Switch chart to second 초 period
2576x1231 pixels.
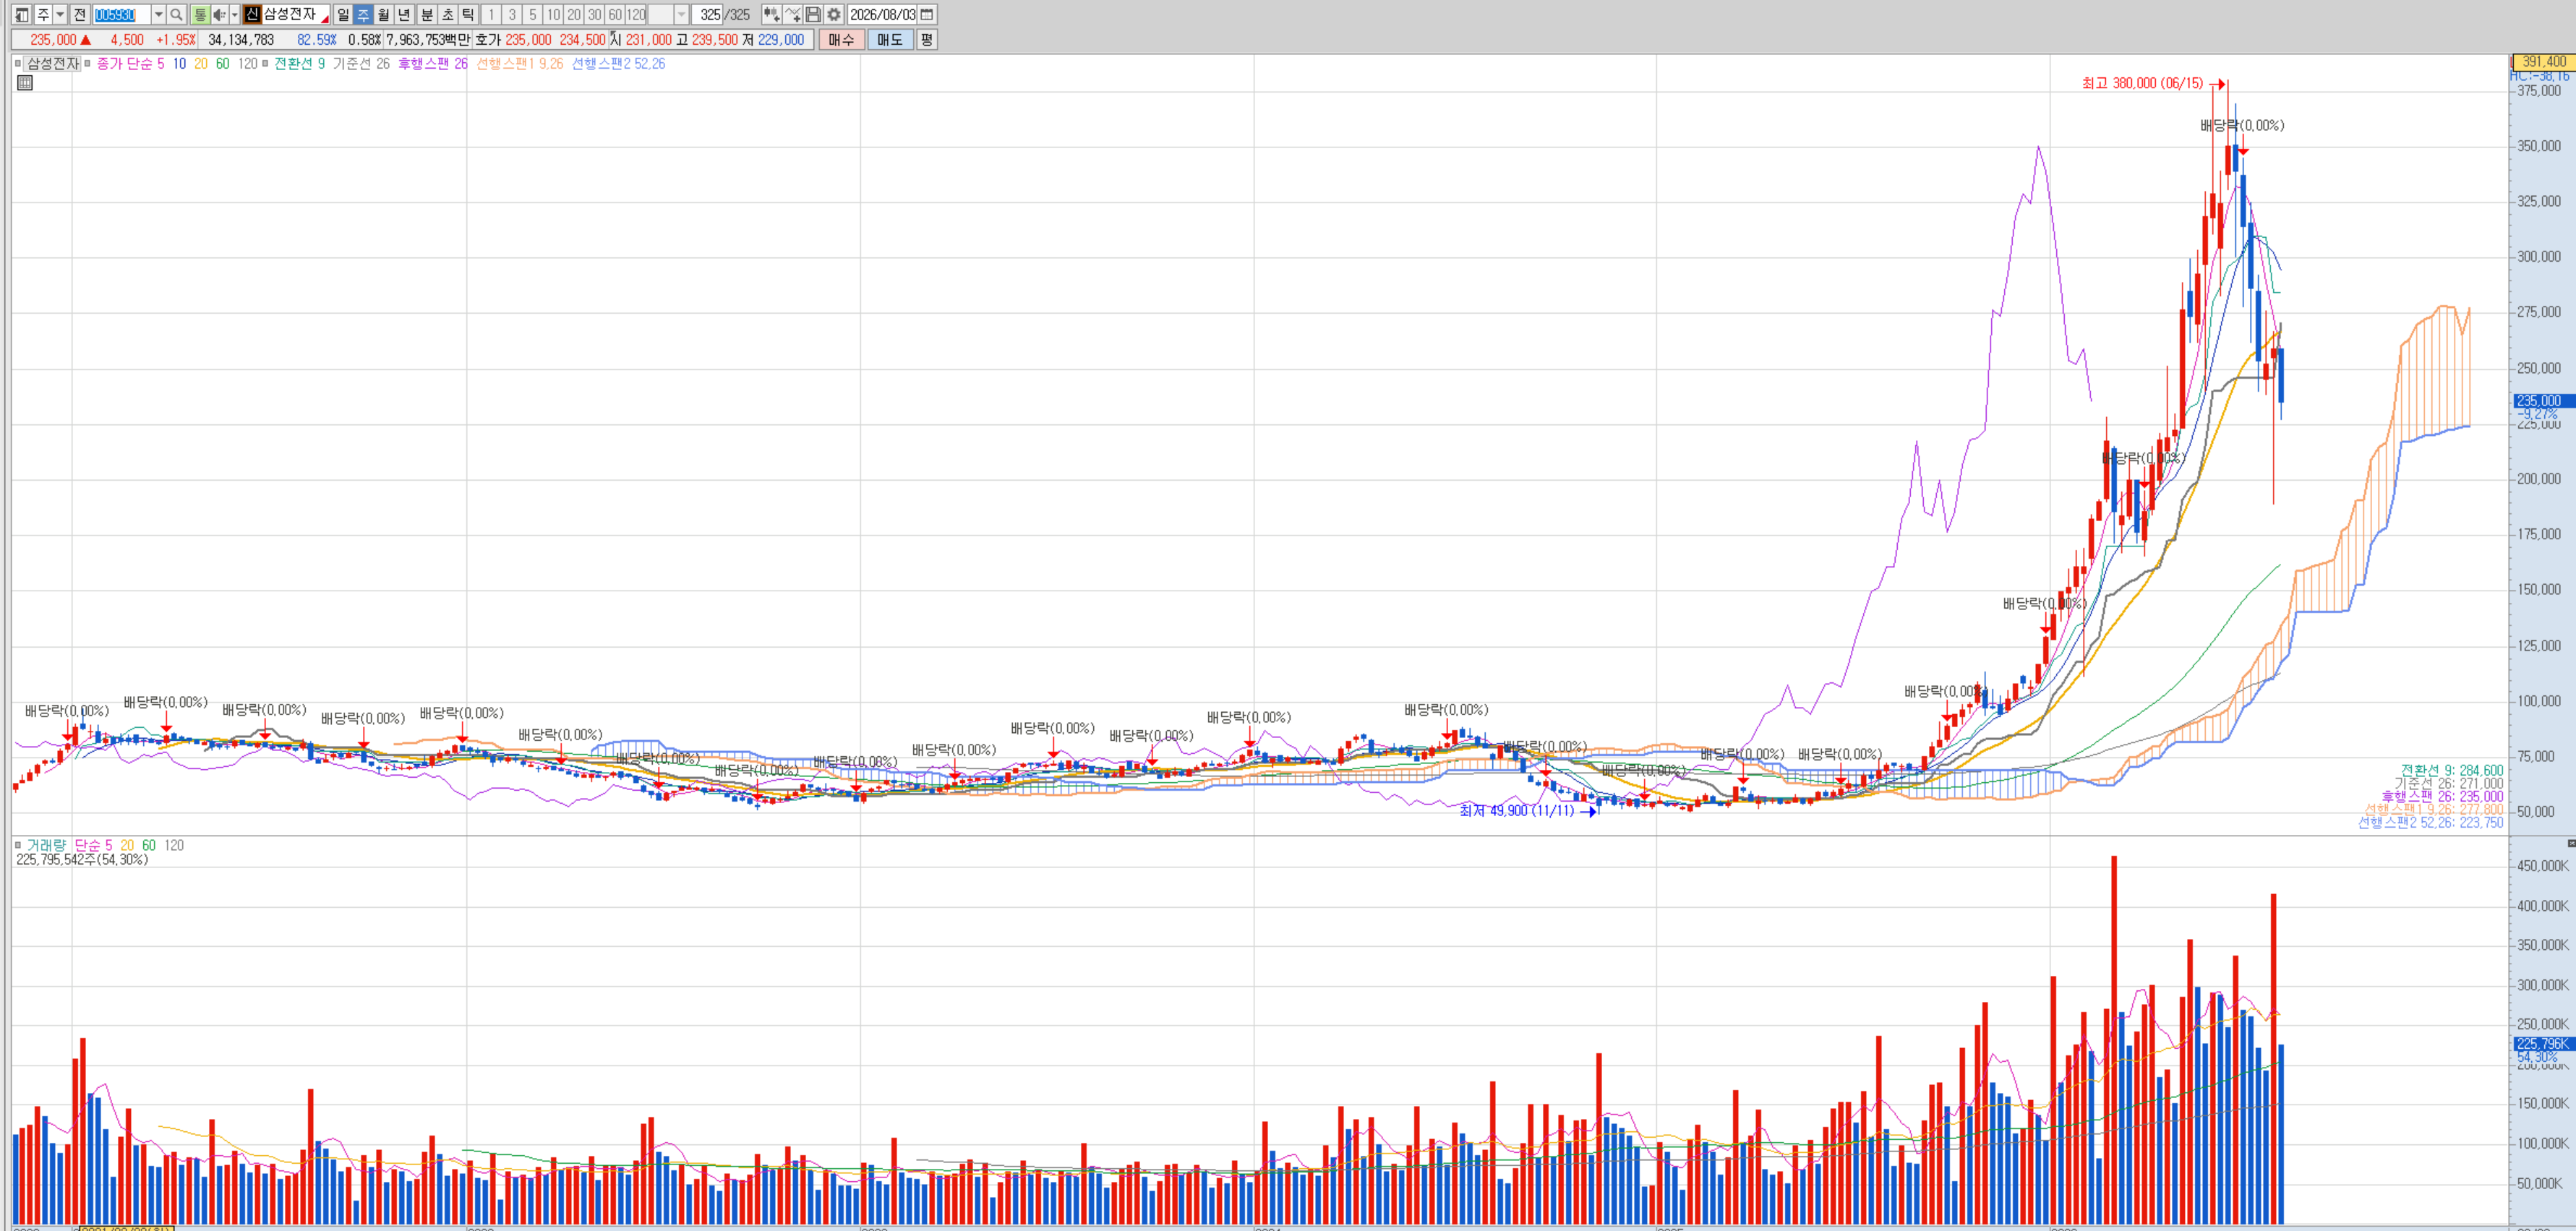coord(448,14)
